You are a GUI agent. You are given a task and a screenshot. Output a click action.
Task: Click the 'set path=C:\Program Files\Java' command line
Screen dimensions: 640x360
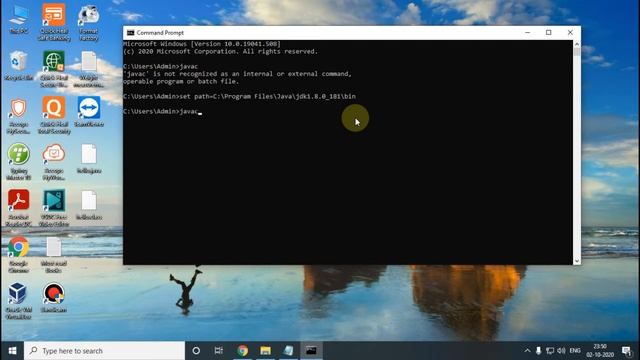tap(239, 96)
